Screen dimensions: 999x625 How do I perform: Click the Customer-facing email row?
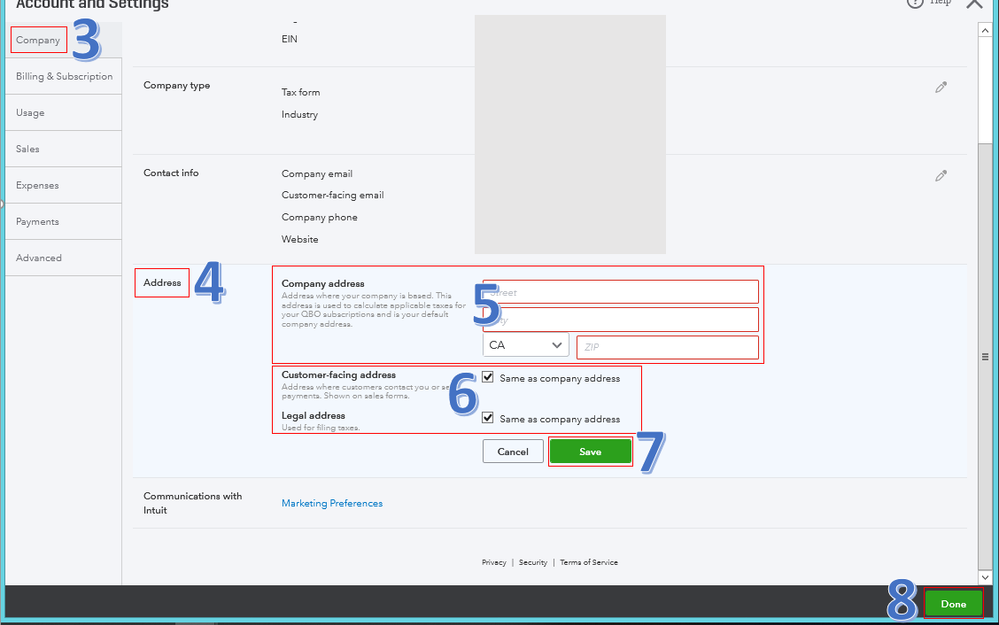[x=333, y=195]
